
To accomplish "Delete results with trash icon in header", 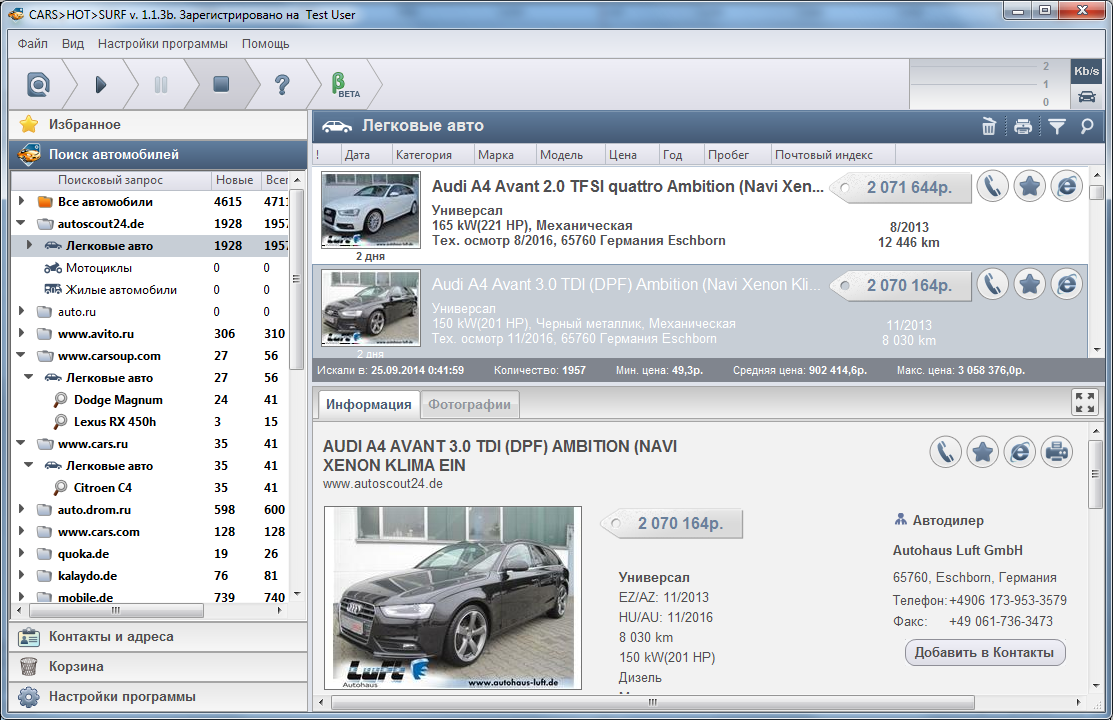I will (x=989, y=126).
